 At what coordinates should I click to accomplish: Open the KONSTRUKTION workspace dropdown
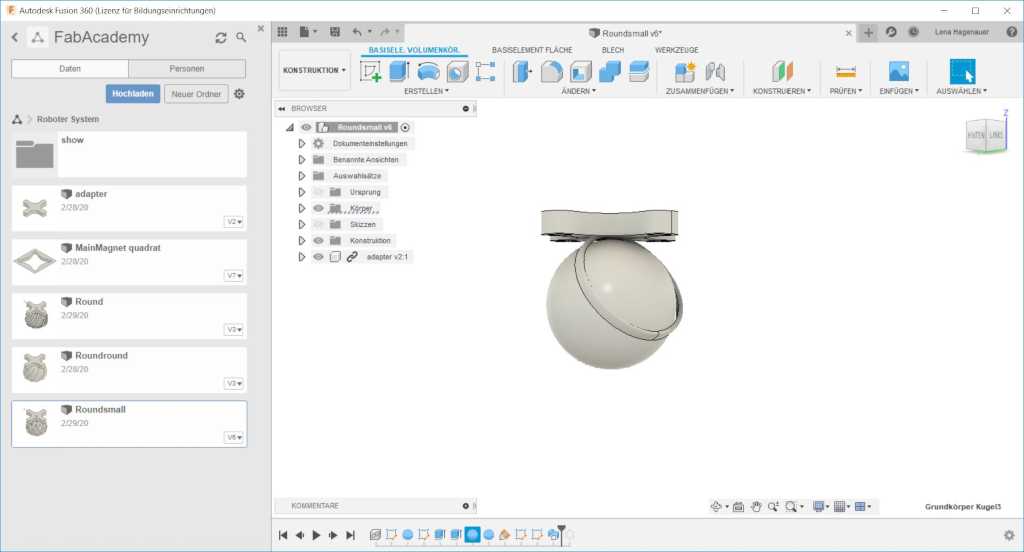coord(314,71)
